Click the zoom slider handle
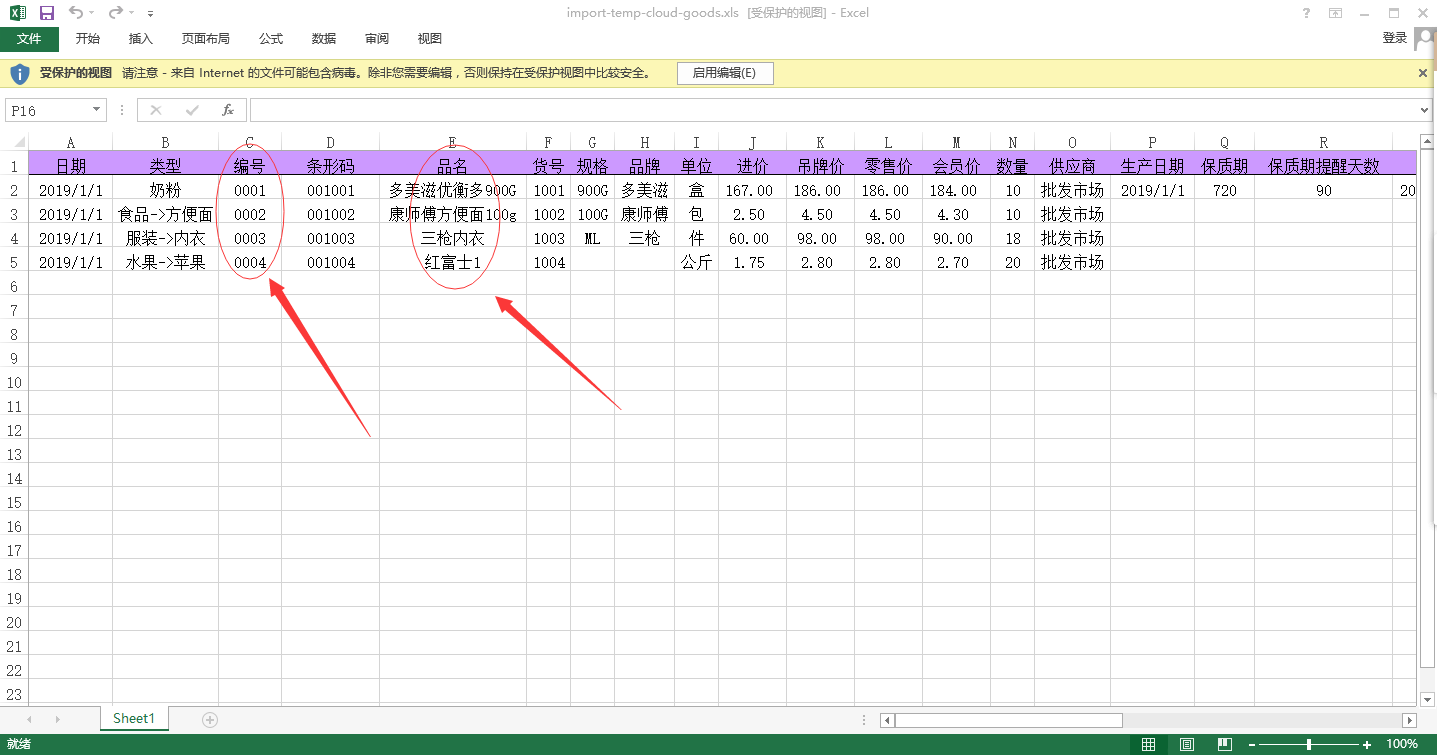 1309,744
